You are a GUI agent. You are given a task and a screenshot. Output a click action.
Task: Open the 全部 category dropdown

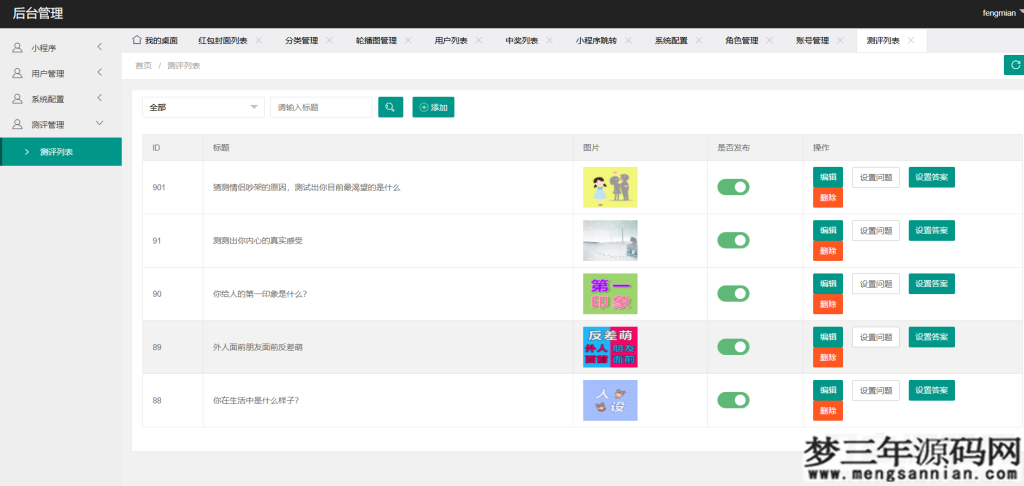pyautogui.click(x=203, y=107)
